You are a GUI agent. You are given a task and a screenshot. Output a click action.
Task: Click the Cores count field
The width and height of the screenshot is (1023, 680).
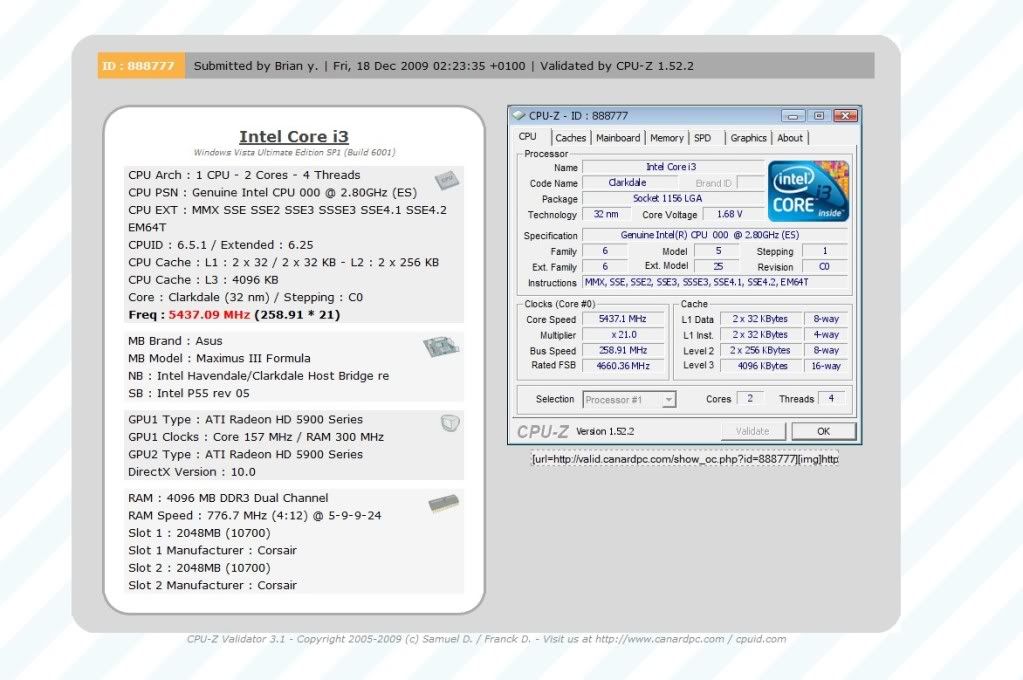[750, 398]
